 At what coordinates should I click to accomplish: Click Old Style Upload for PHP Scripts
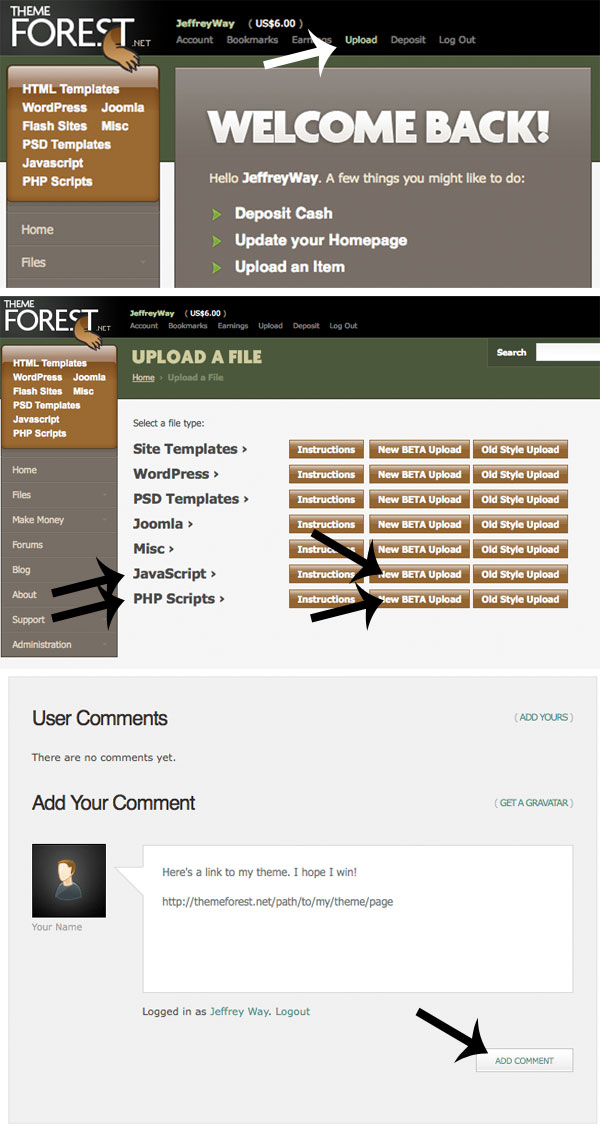click(x=521, y=598)
